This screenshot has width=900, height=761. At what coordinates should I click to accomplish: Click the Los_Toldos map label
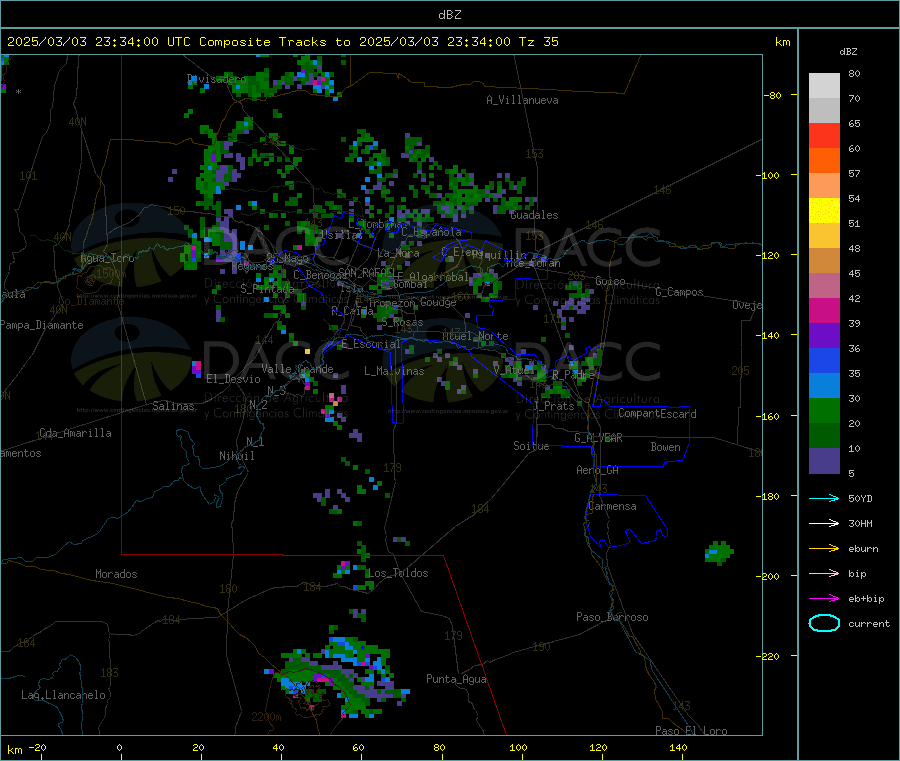398,573
